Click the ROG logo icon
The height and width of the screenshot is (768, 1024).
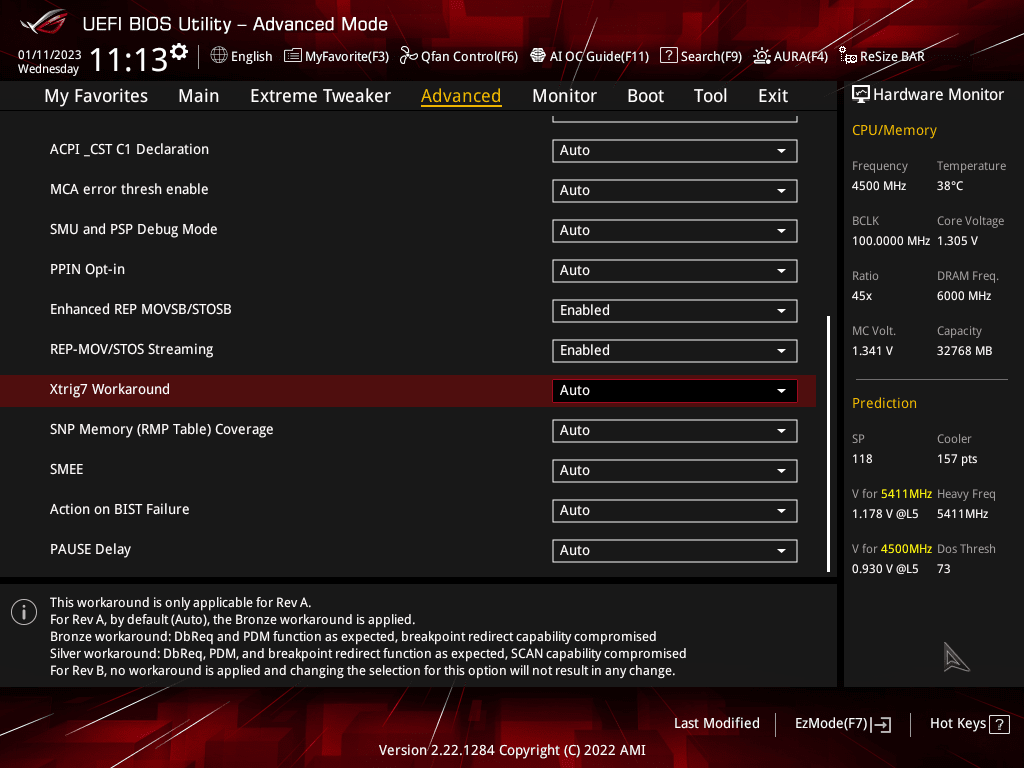pyautogui.click(x=43, y=22)
